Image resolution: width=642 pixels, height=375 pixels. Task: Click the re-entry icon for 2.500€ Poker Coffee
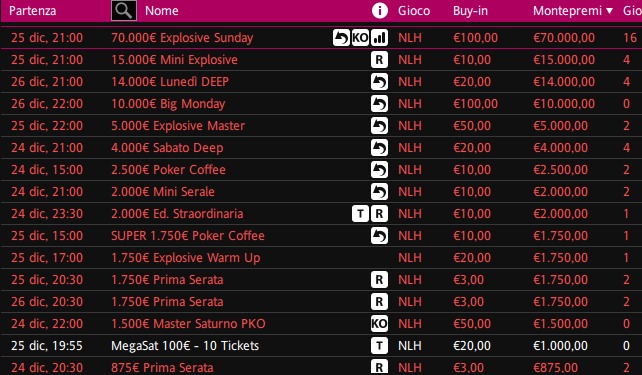pyautogui.click(x=380, y=169)
